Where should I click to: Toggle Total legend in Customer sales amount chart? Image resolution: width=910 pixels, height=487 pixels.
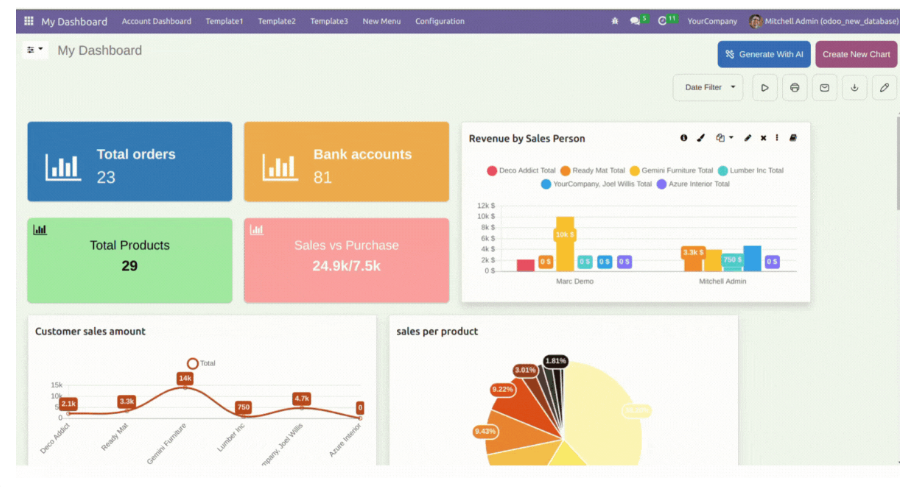tap(201, 363)
